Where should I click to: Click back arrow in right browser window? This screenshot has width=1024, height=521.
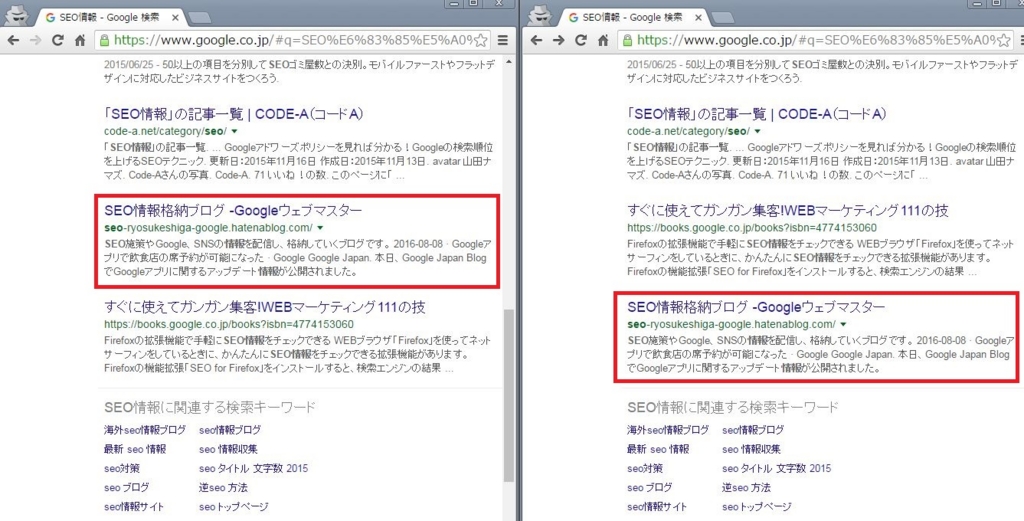[x=536, y=40]
